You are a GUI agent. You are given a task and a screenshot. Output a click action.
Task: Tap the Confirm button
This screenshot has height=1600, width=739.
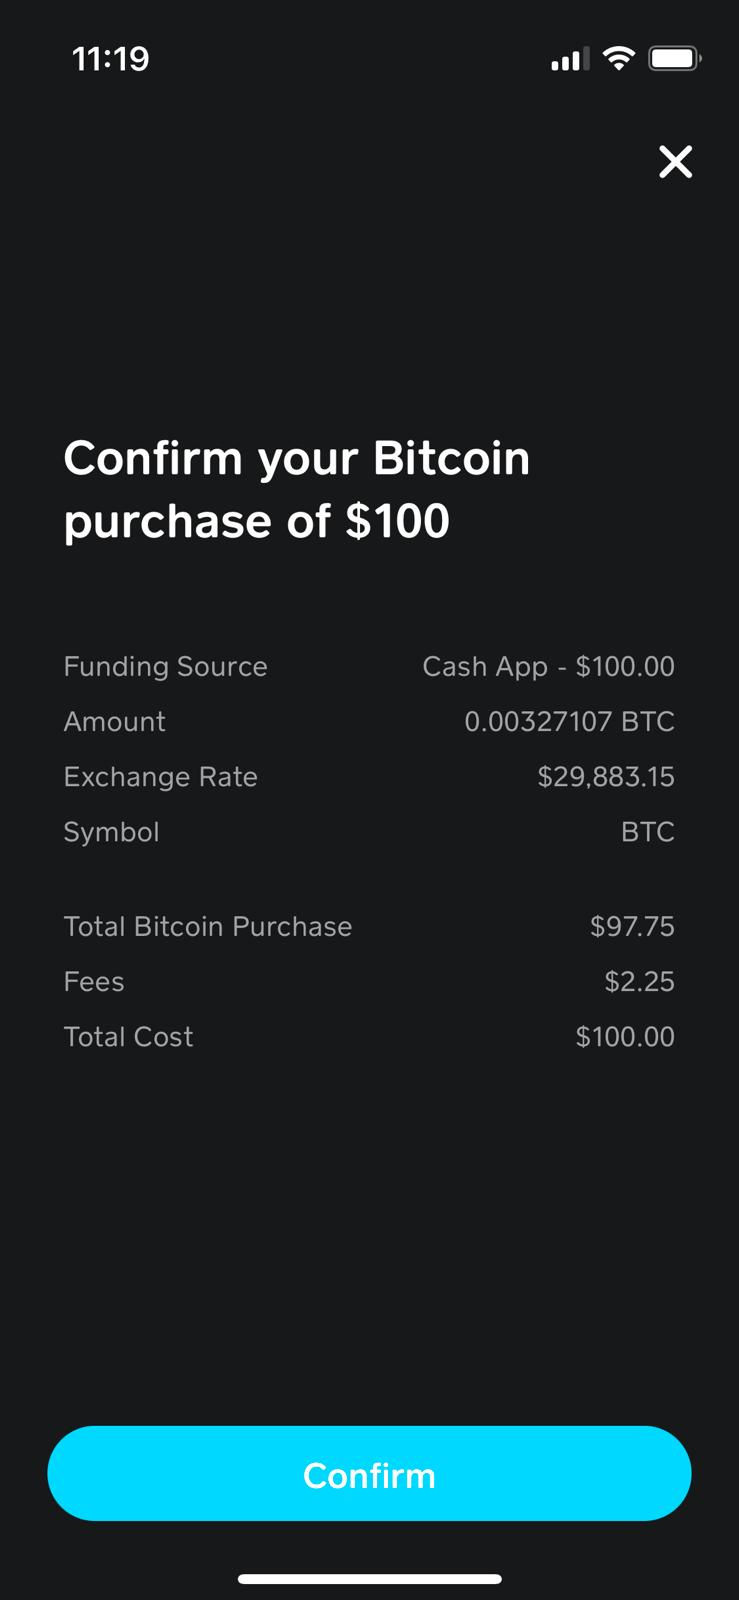coord(369,1473)
